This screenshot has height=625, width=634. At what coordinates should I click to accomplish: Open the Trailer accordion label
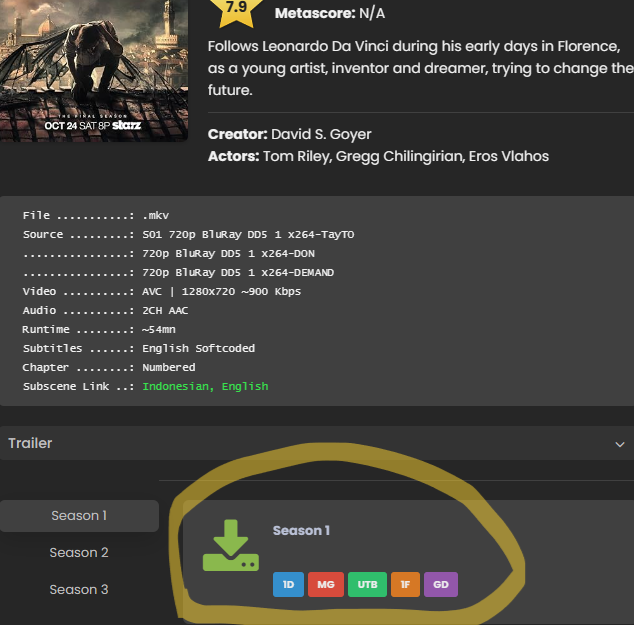pos(30,443)
